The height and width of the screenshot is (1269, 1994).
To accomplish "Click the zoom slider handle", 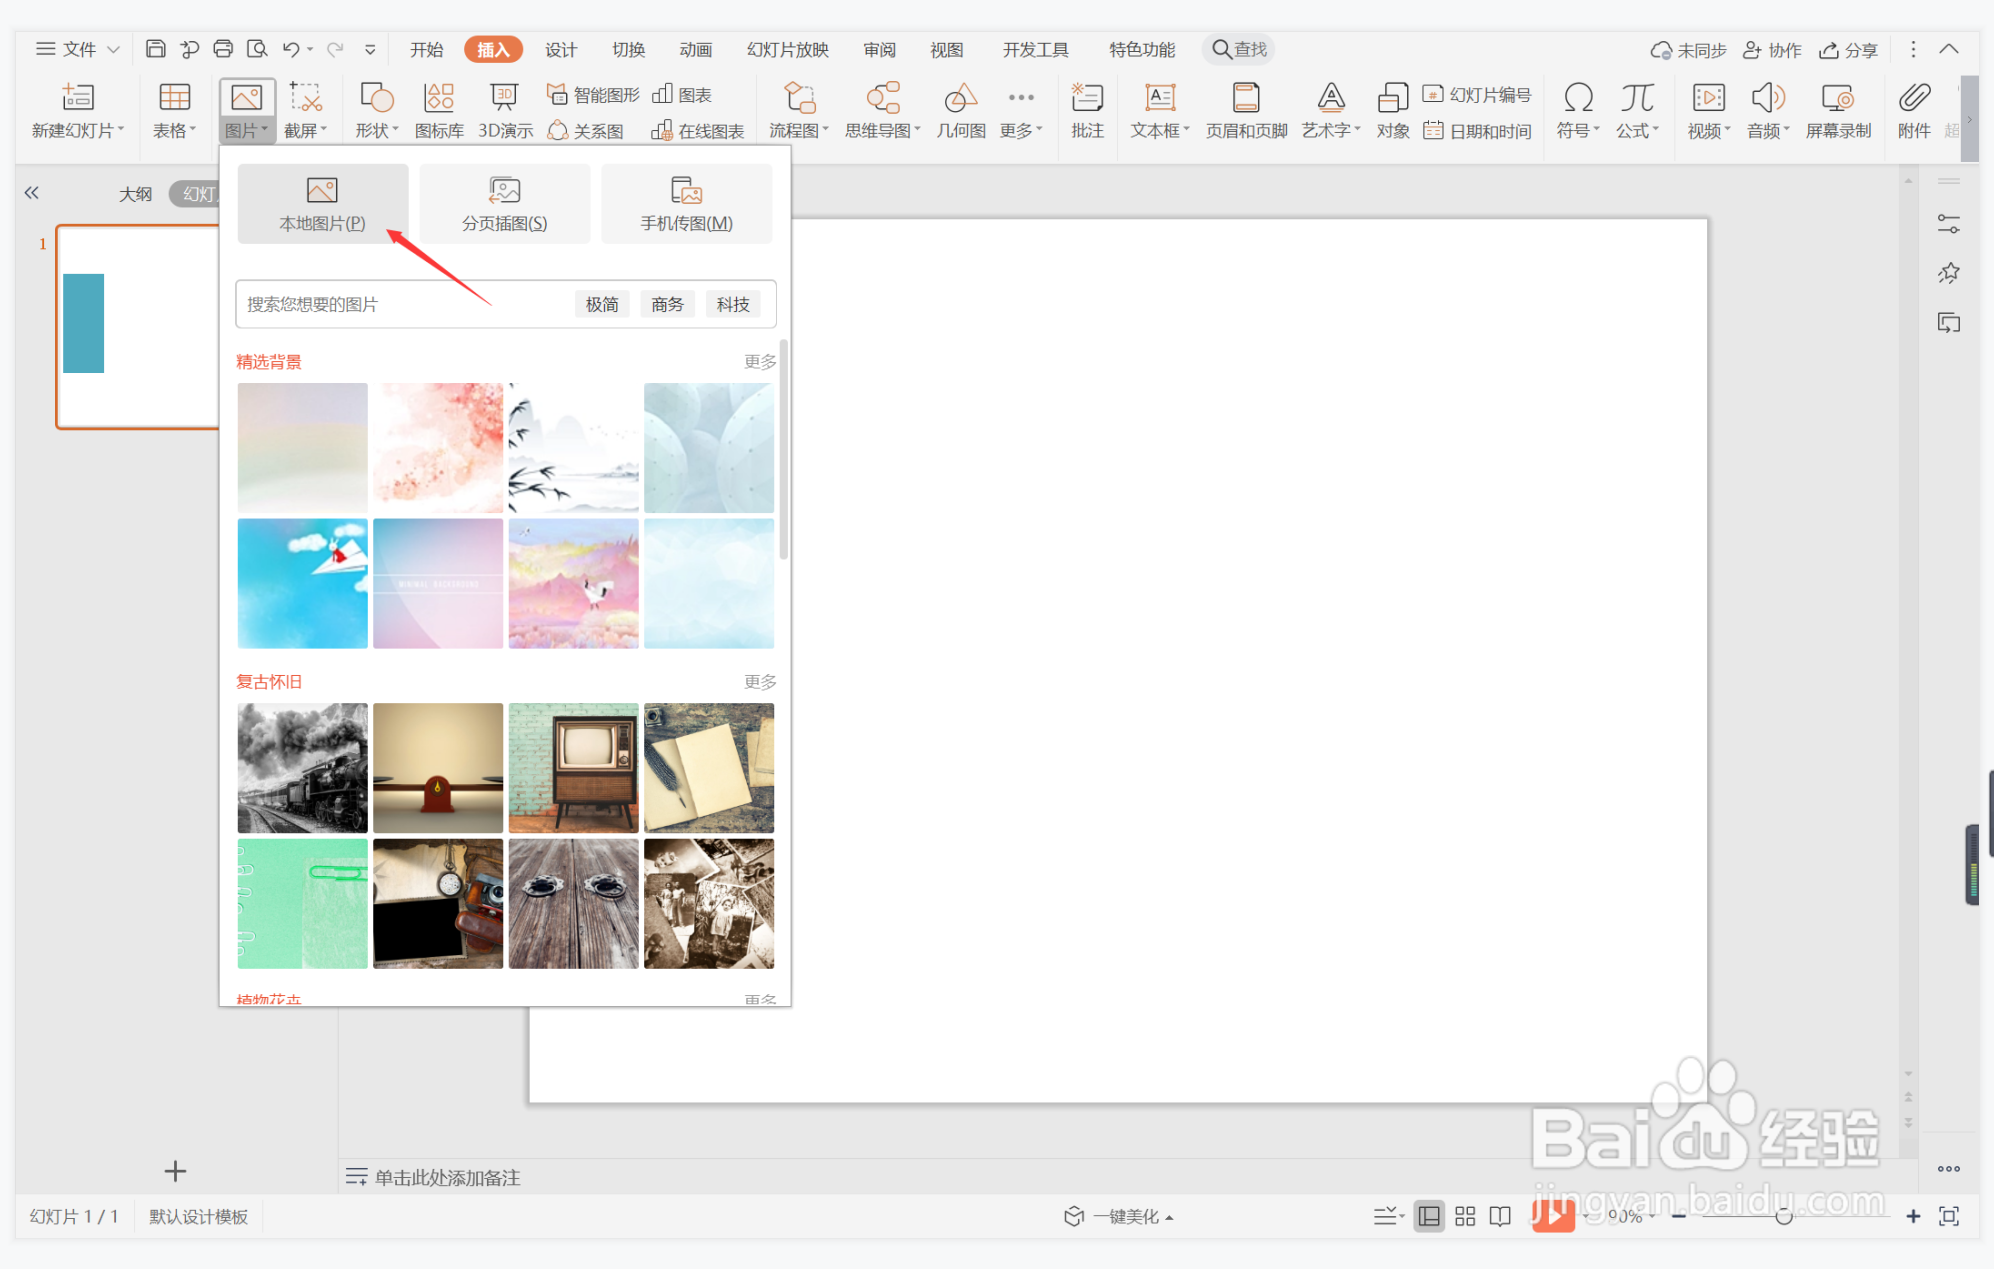I will pyautogui.click(x=1783, y=1216).
